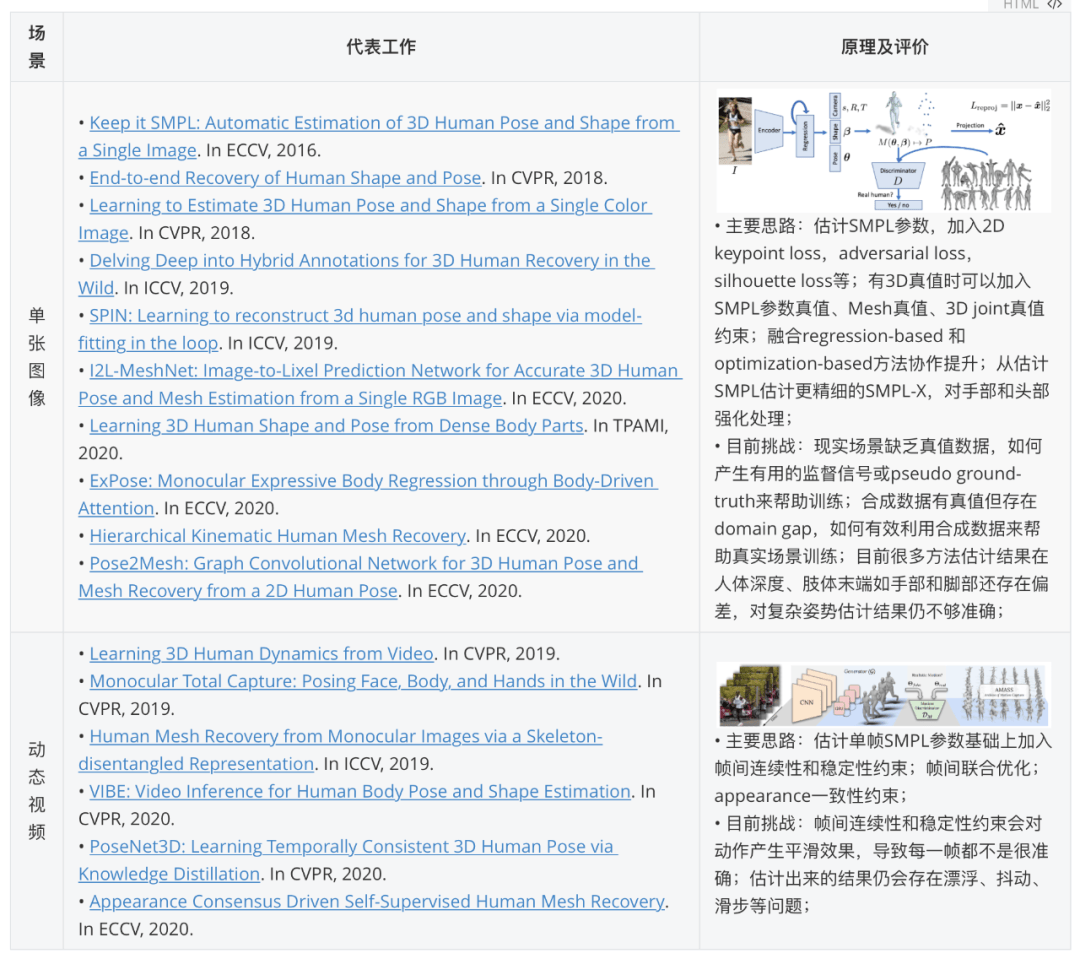The width and height of the screenshot is (1080, 959).
Task: Select the '代表工作' column header
Action: pos(381,47)
